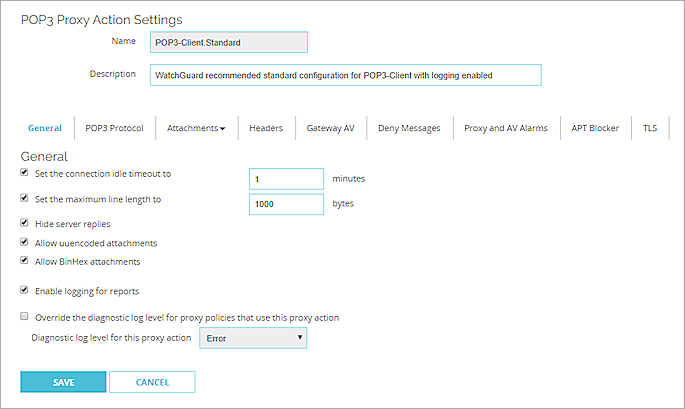Open the Headers tab

(x=265, y=128)
